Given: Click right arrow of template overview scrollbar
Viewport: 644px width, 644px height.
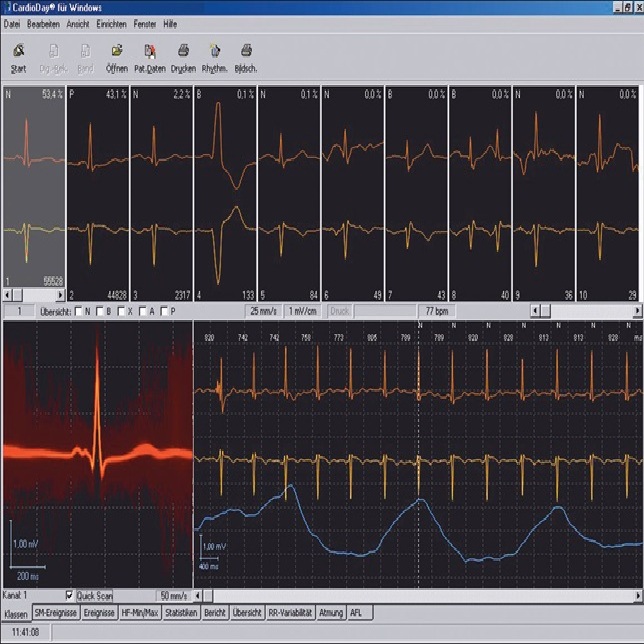Looking at the screenshot, I should (637, 311).
